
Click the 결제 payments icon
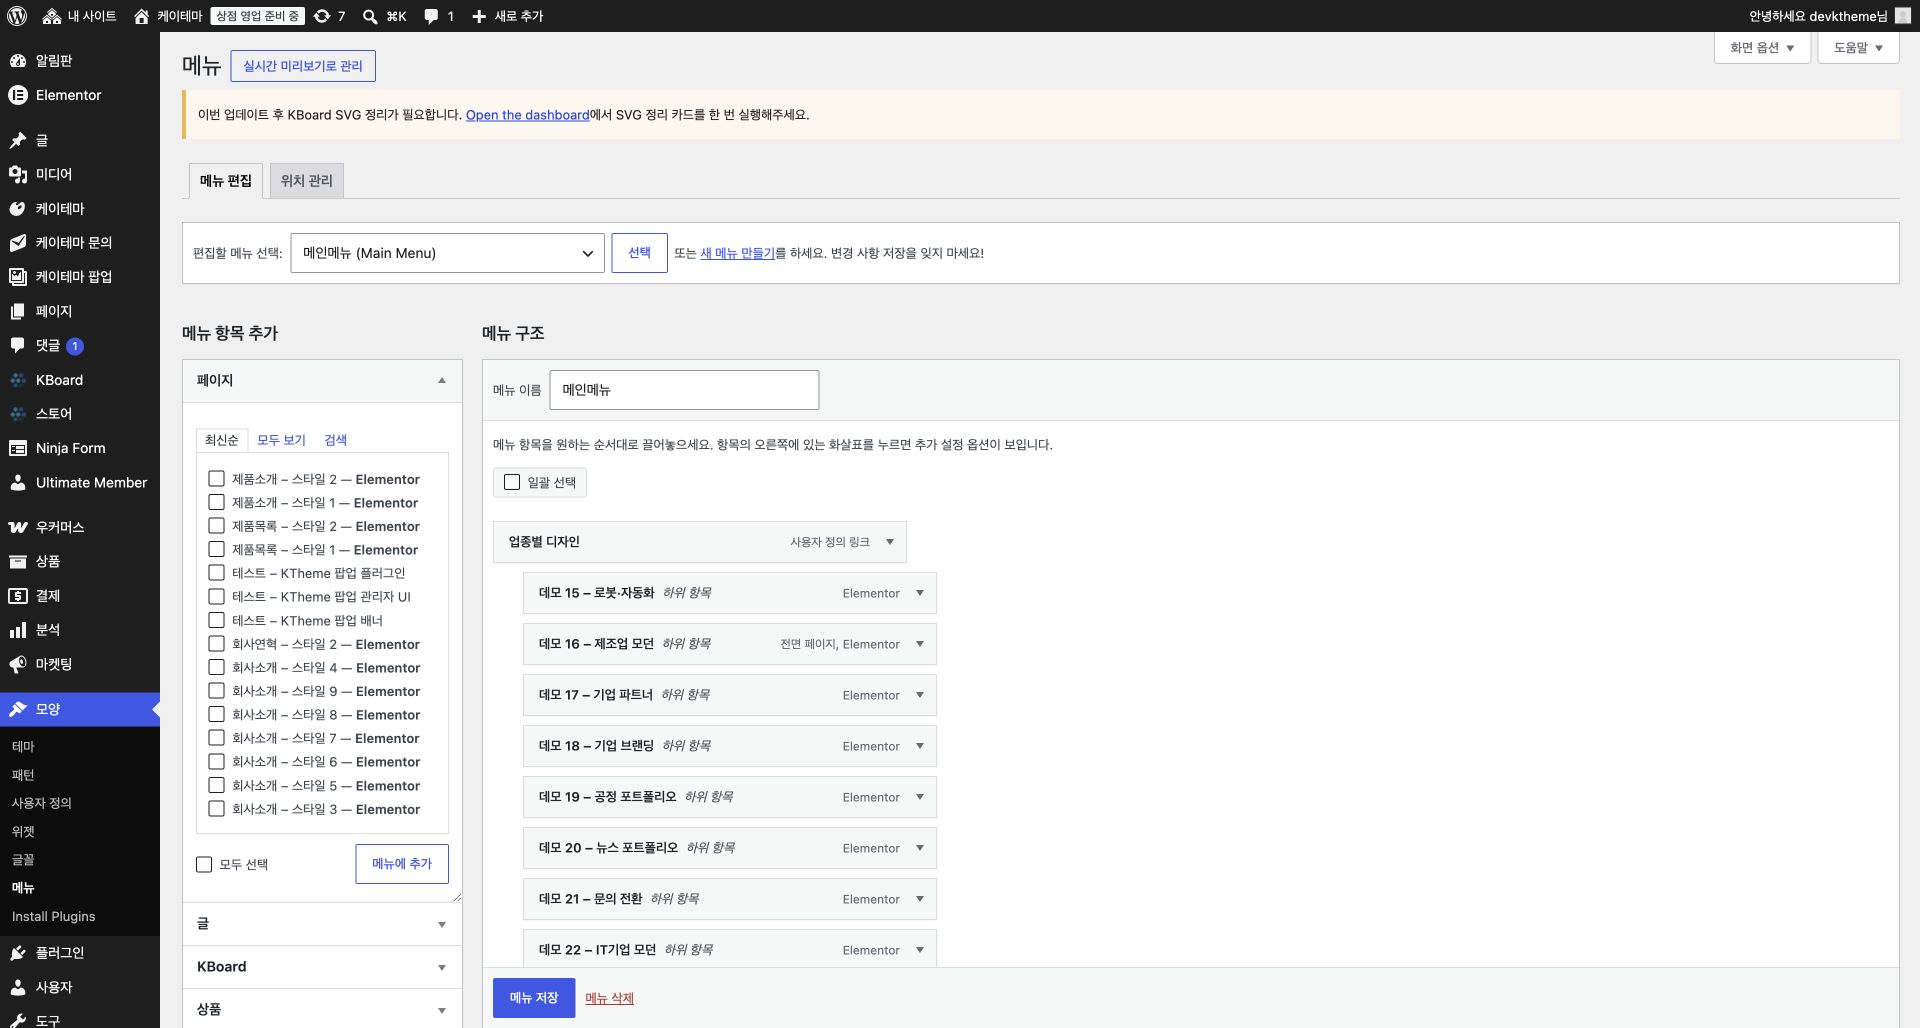18,595
